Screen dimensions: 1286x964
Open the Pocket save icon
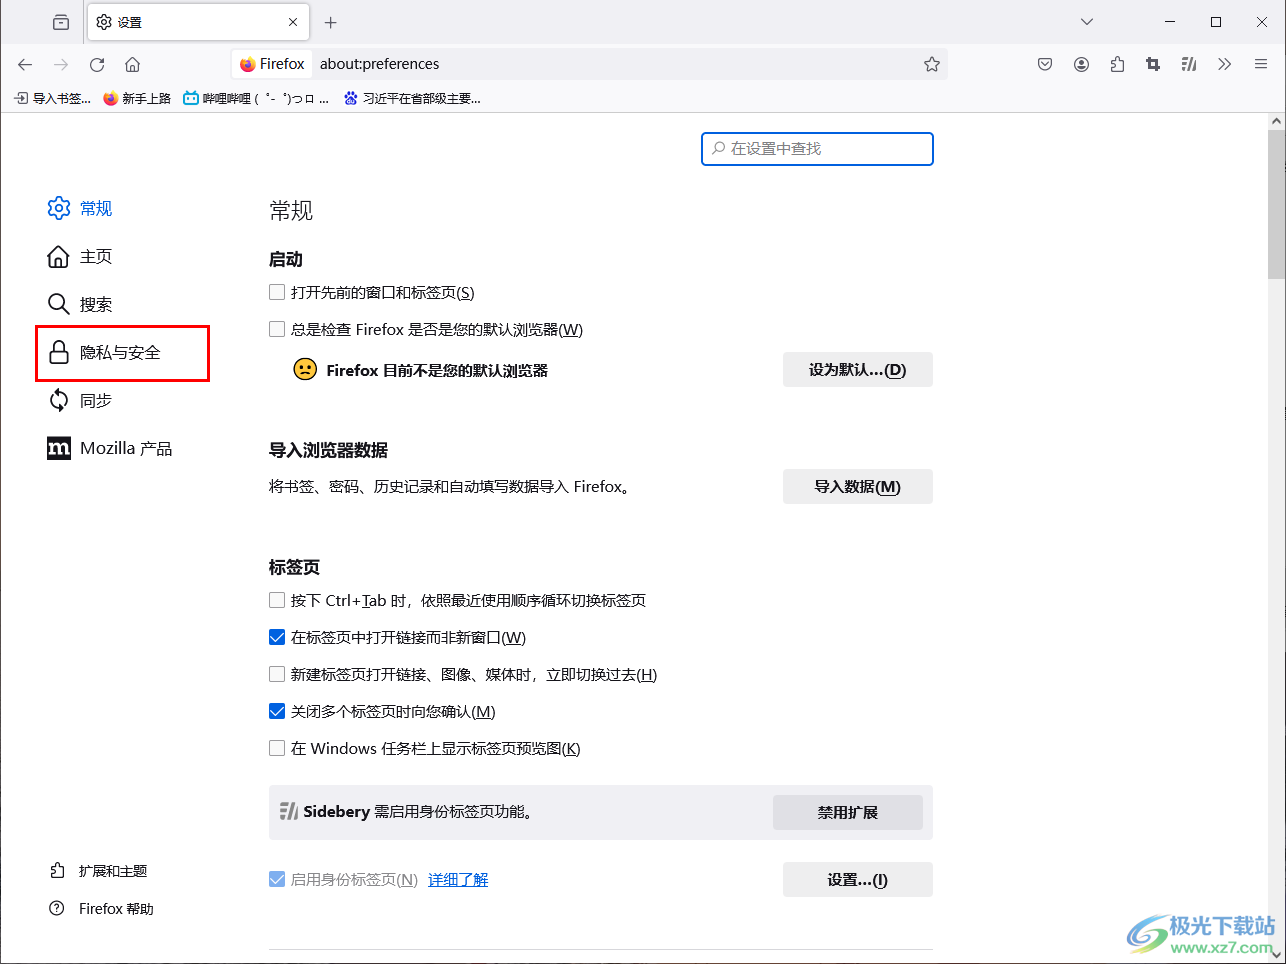1045,64
